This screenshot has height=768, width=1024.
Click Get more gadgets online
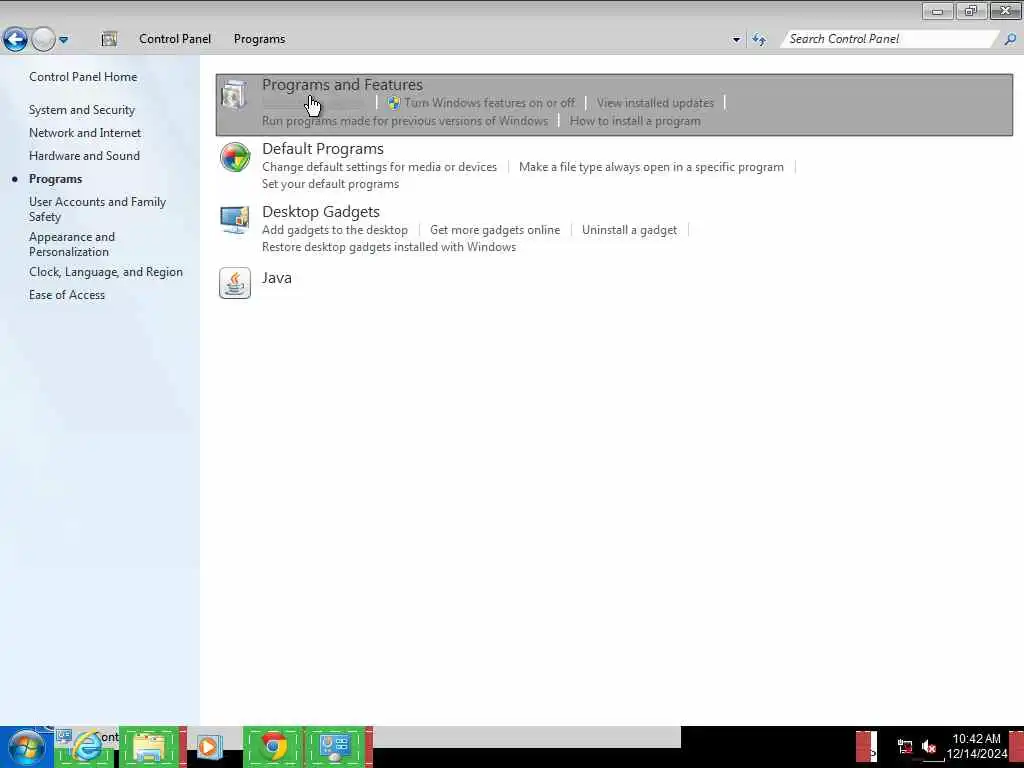(x=495, y=230)
